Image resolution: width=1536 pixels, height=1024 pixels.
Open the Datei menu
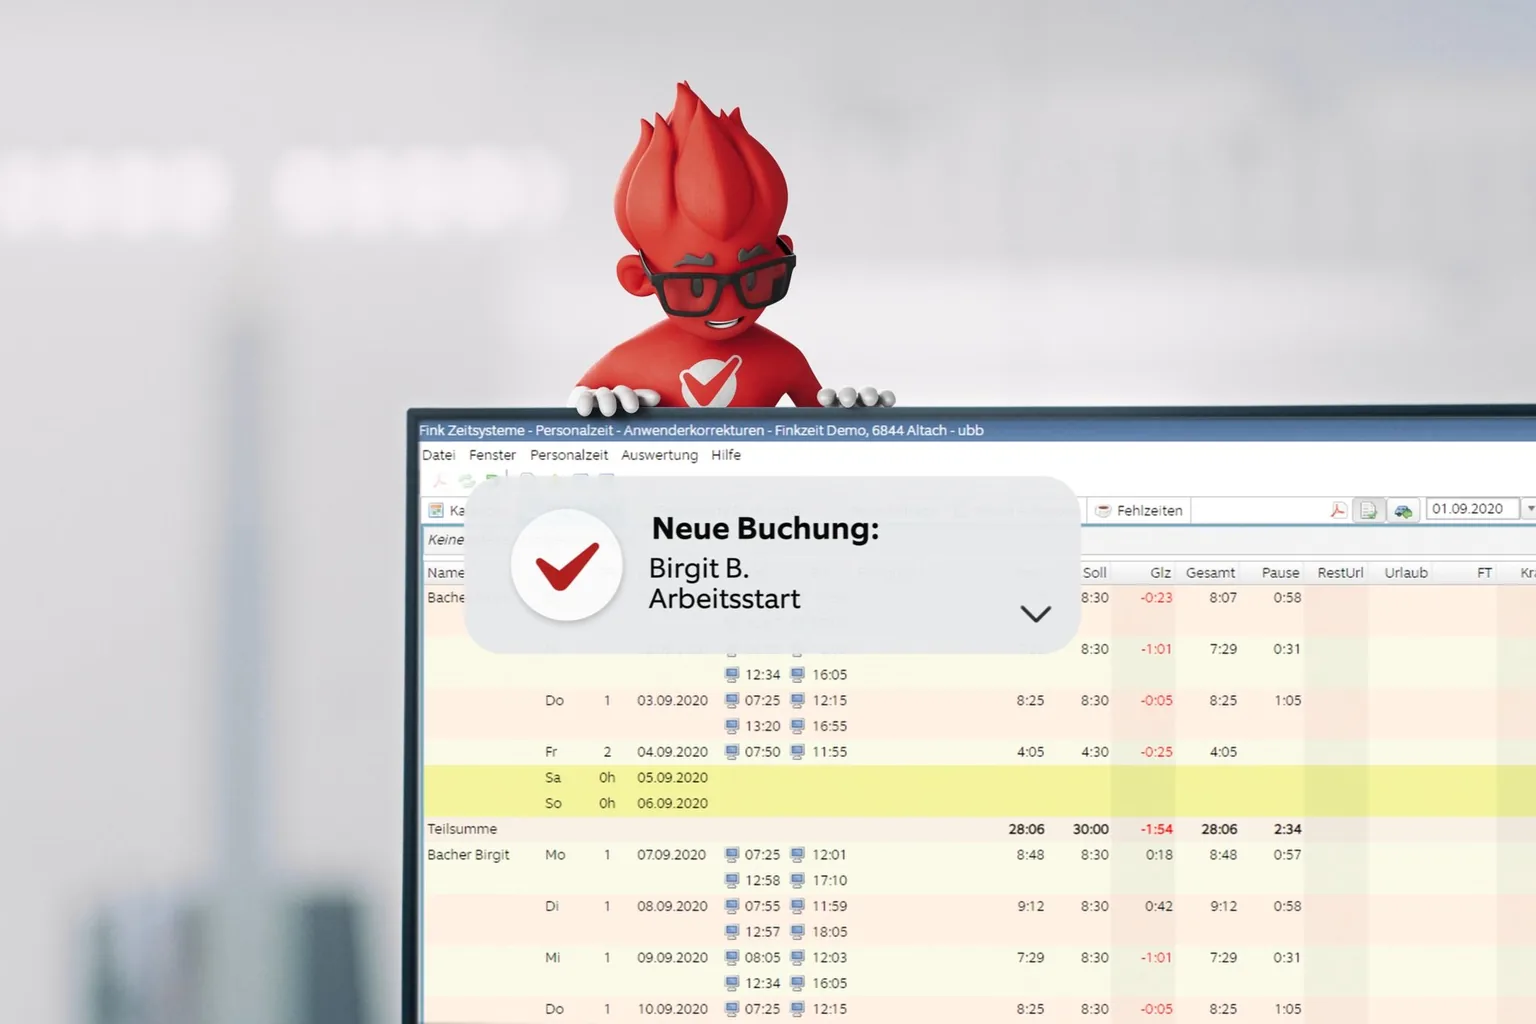[x=438, y=455]
